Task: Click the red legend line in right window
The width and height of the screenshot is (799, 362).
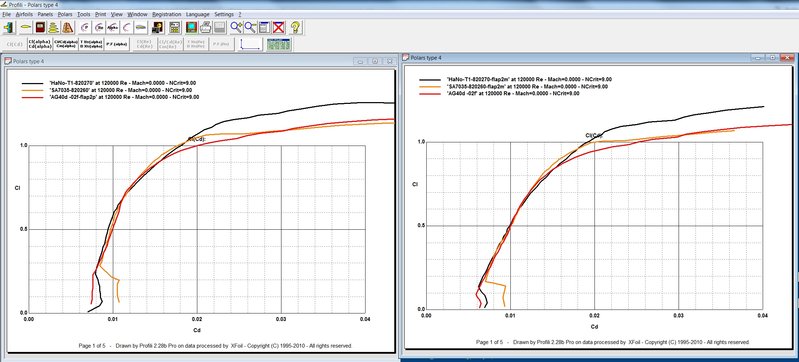Action: 430,94
